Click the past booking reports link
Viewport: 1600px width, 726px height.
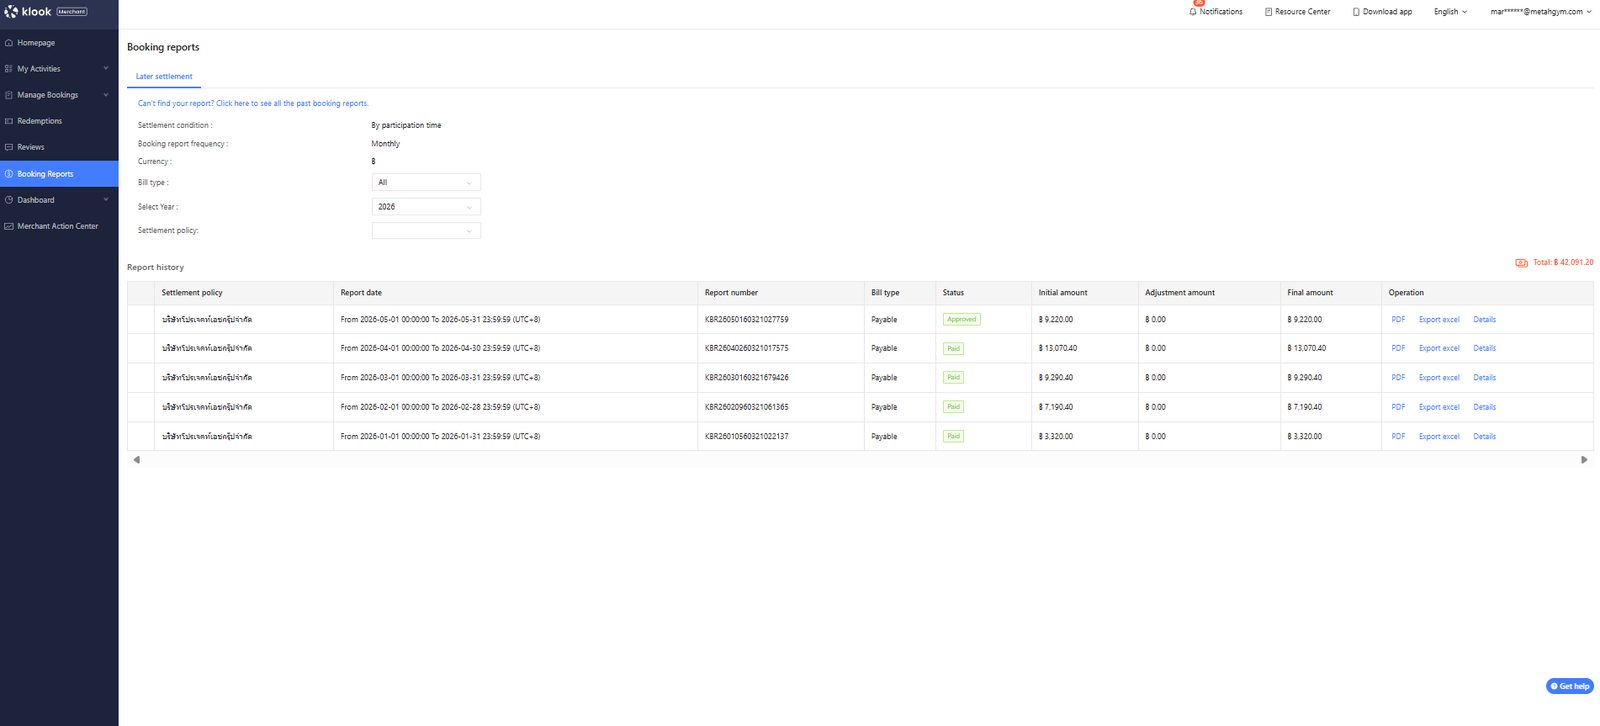pos(253,104)
